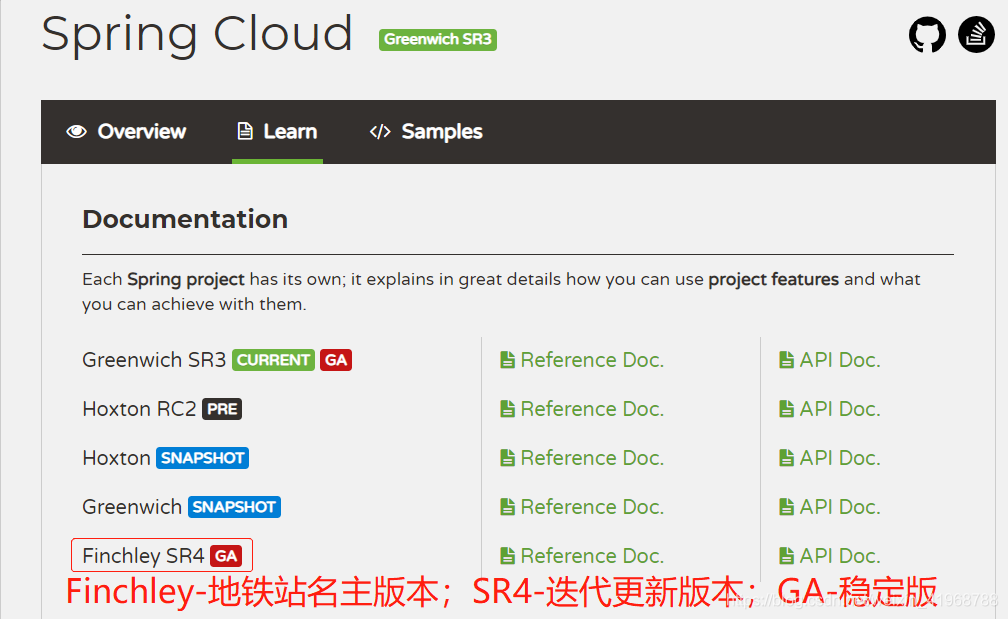Screen dimensions: 1008x619
Task: Click document icon of Greenwich SR3 API Doc
Action: 786,360
